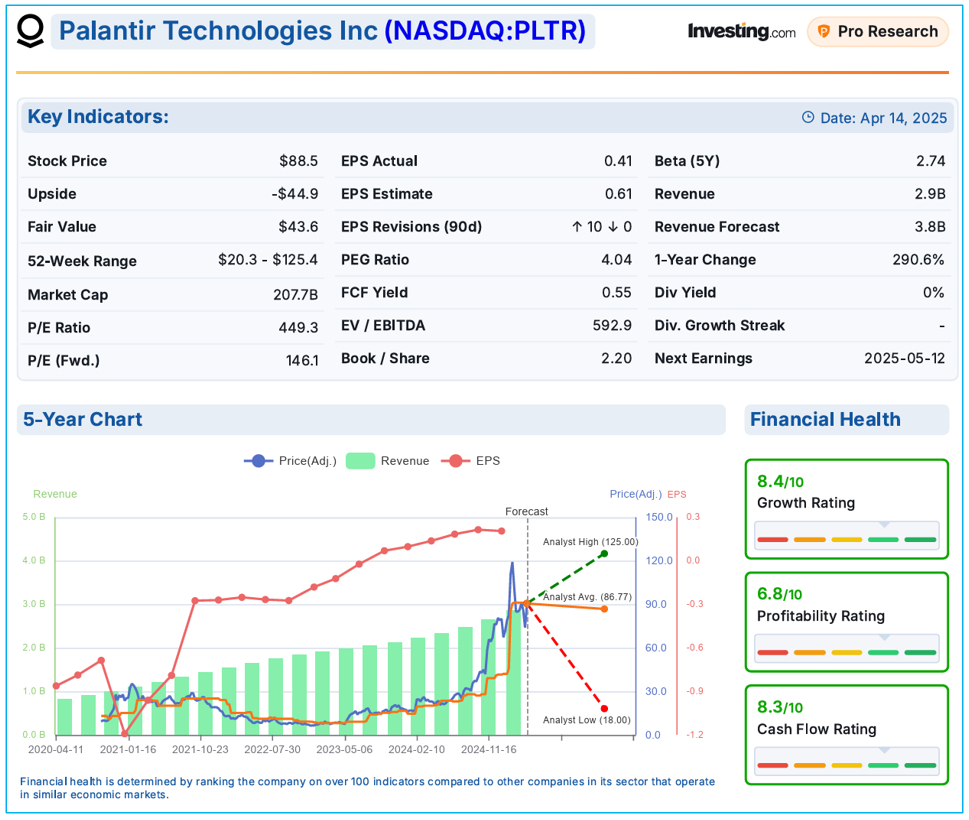Image resolution: width=969 pixels, height=820 pixels.
Task: Click Book / Share value 2.20
Action: click(616, 358)
